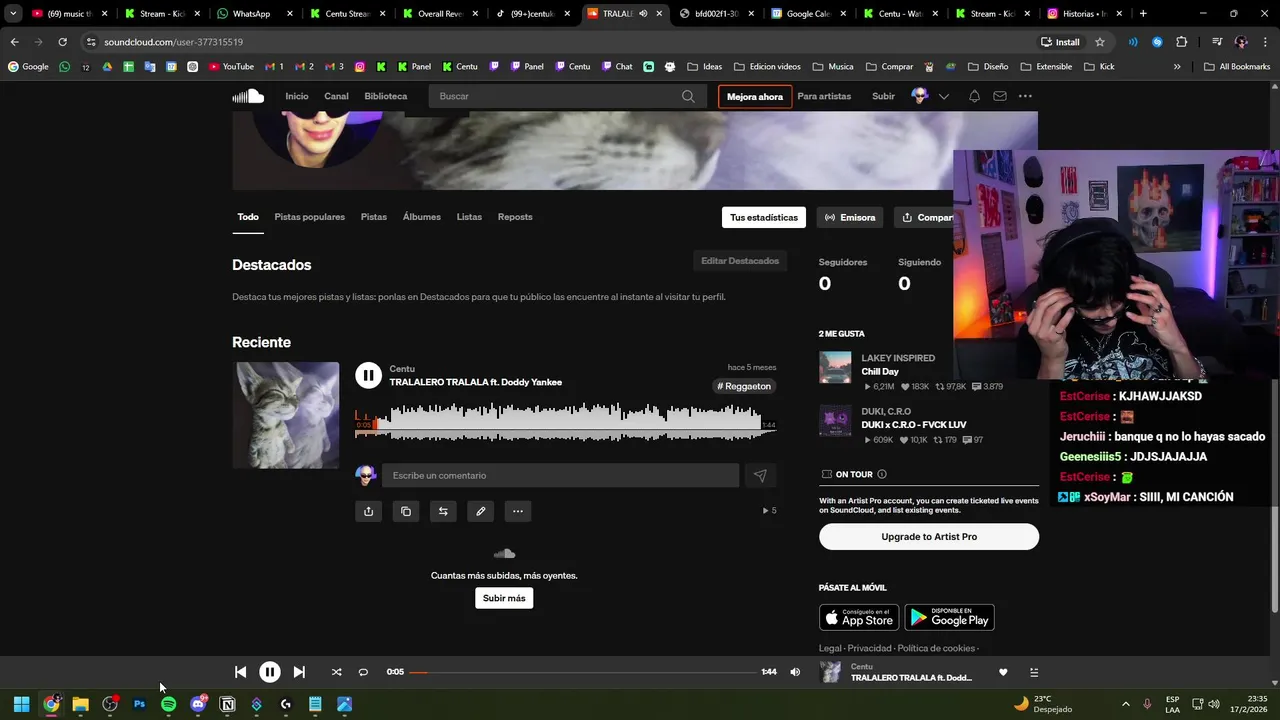Click the repost icon under the track

click(443, 511)
